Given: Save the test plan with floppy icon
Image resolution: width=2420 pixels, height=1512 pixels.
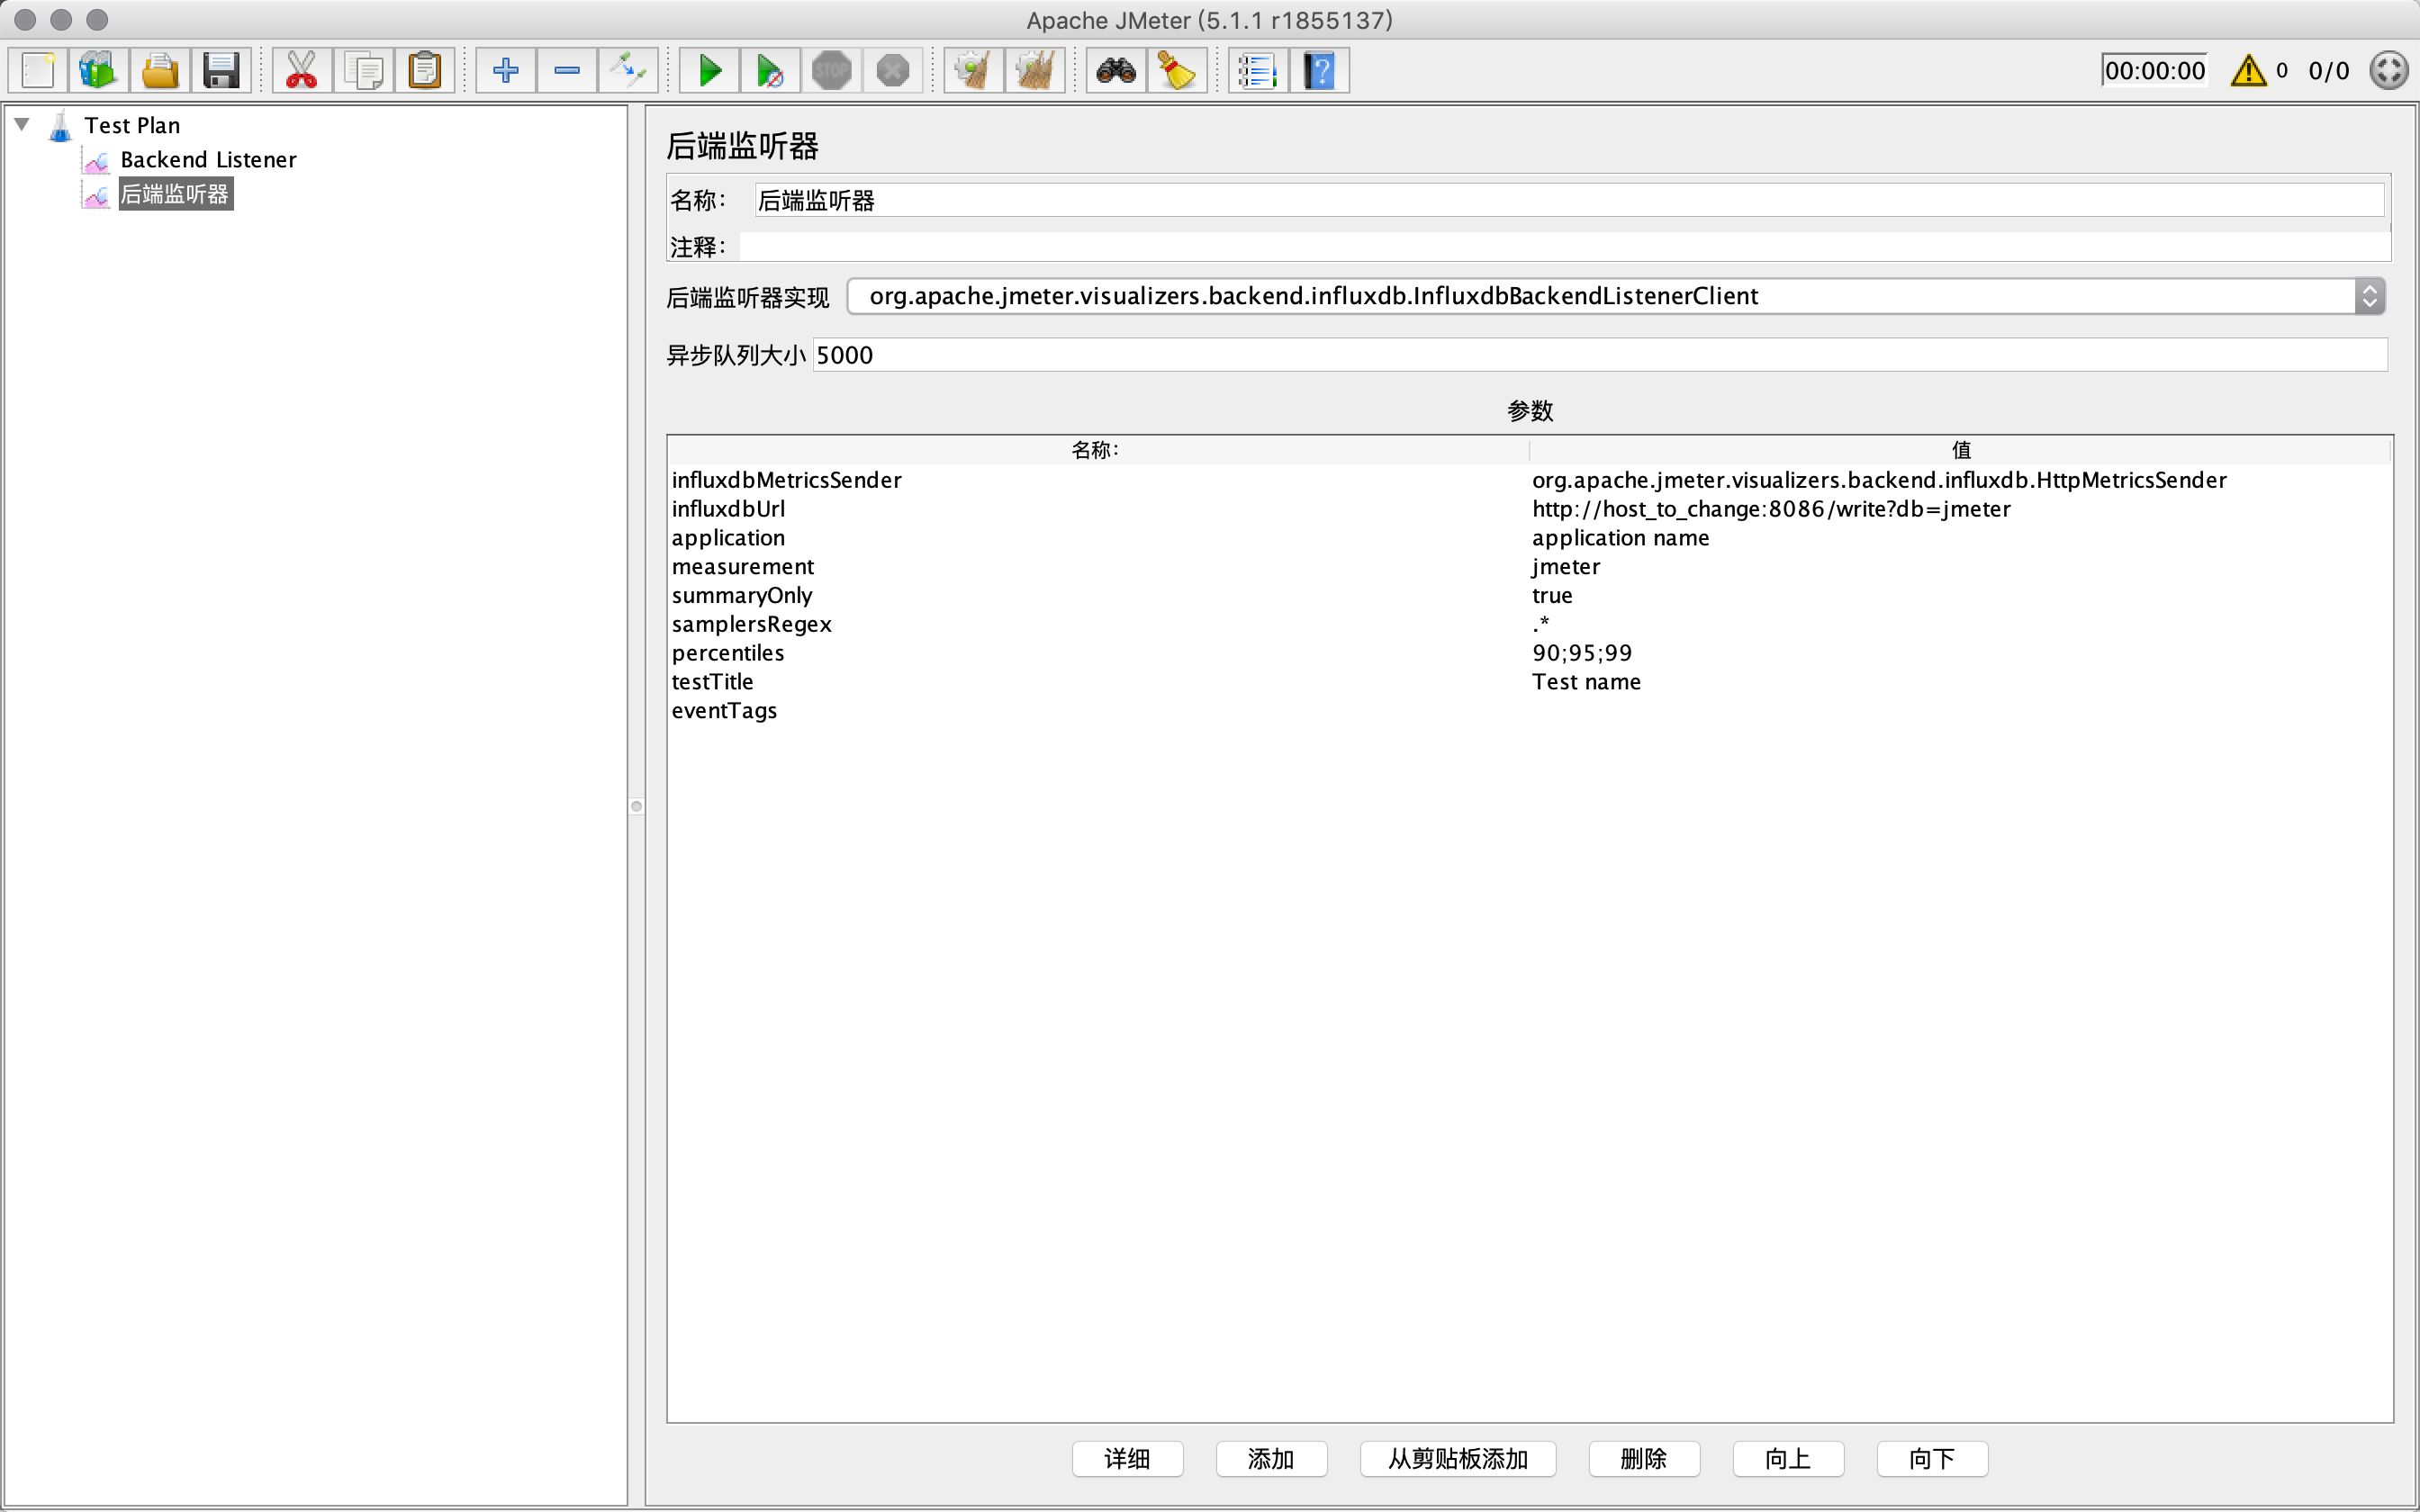Looking at the screenshot, I should pos(221,71).
